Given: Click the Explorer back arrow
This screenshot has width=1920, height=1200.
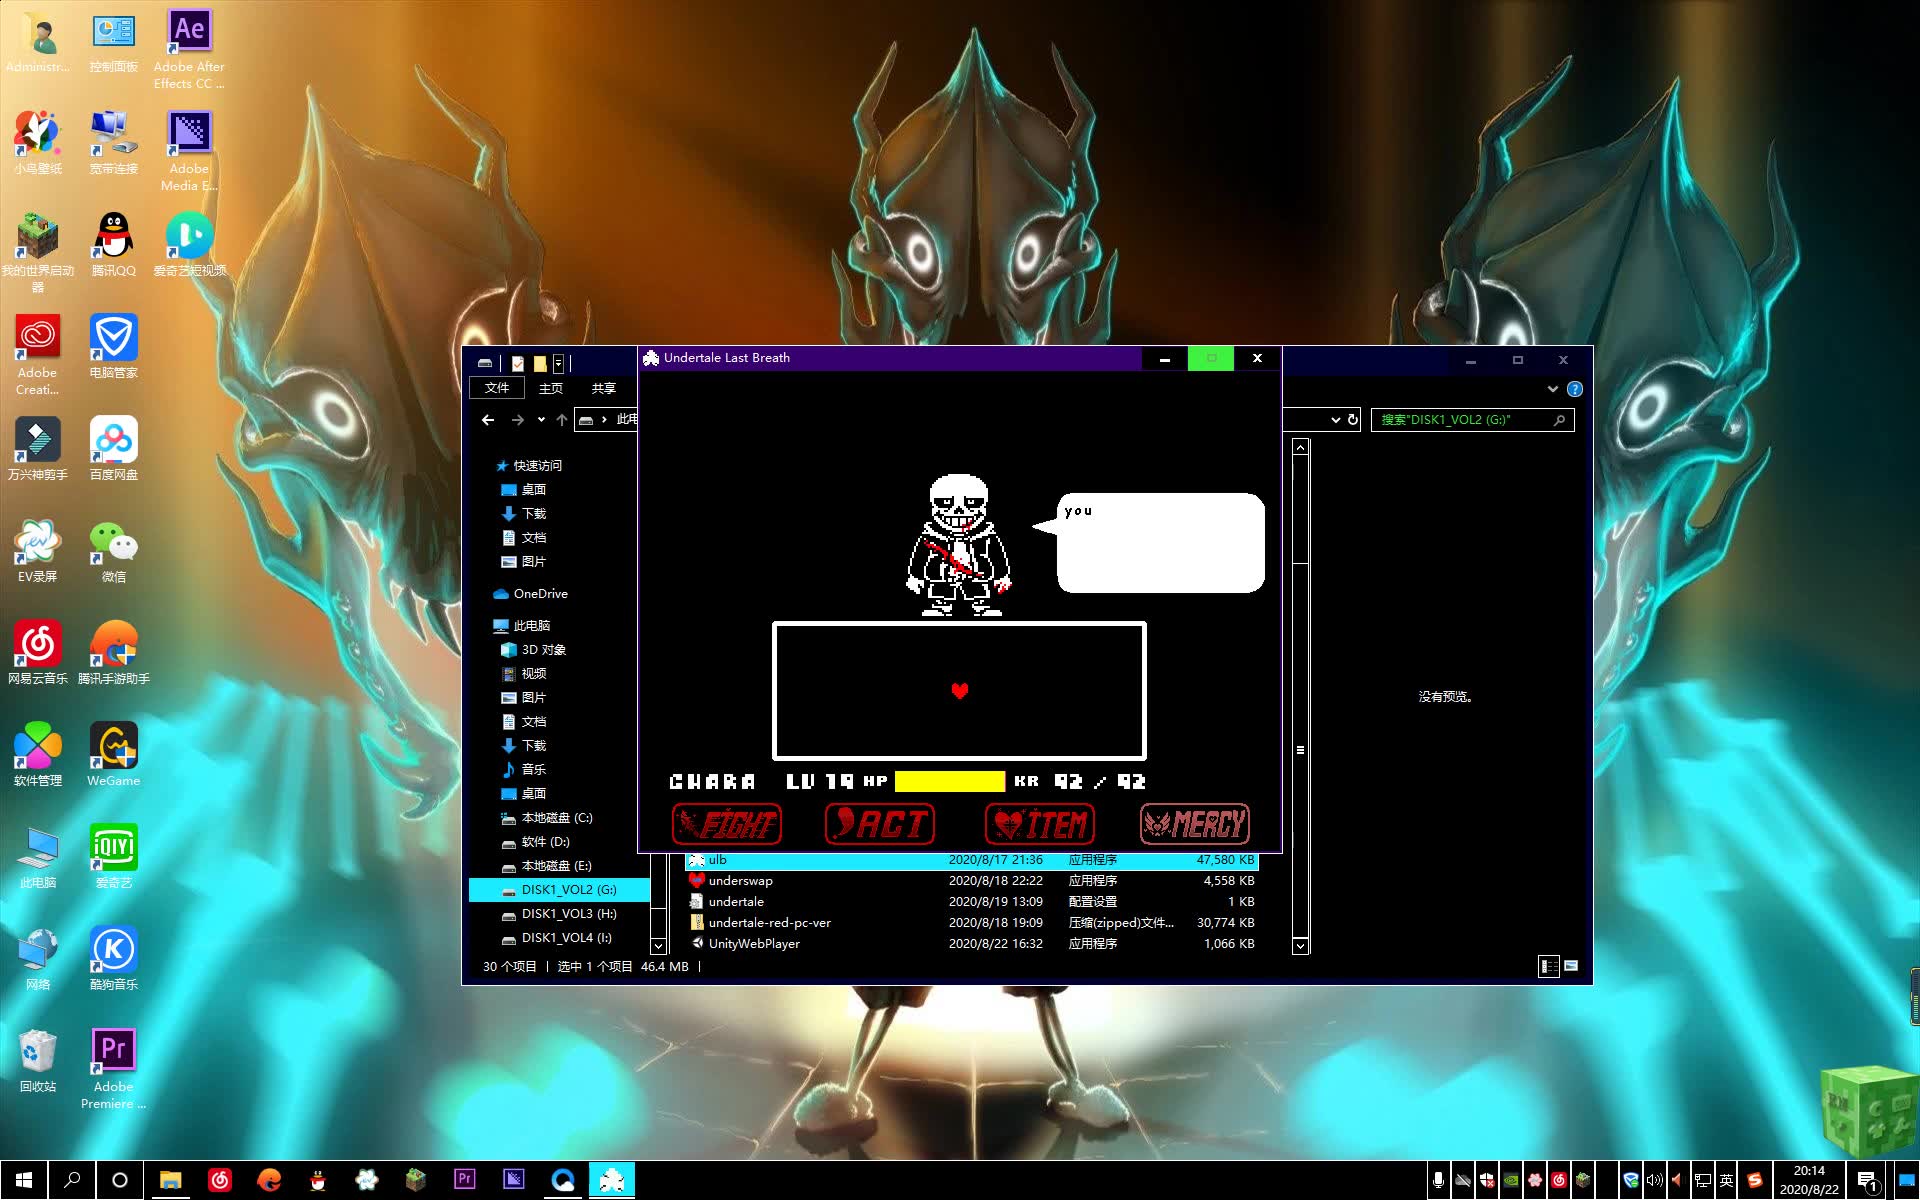Looking at the screenshot, I should (488, 420).
